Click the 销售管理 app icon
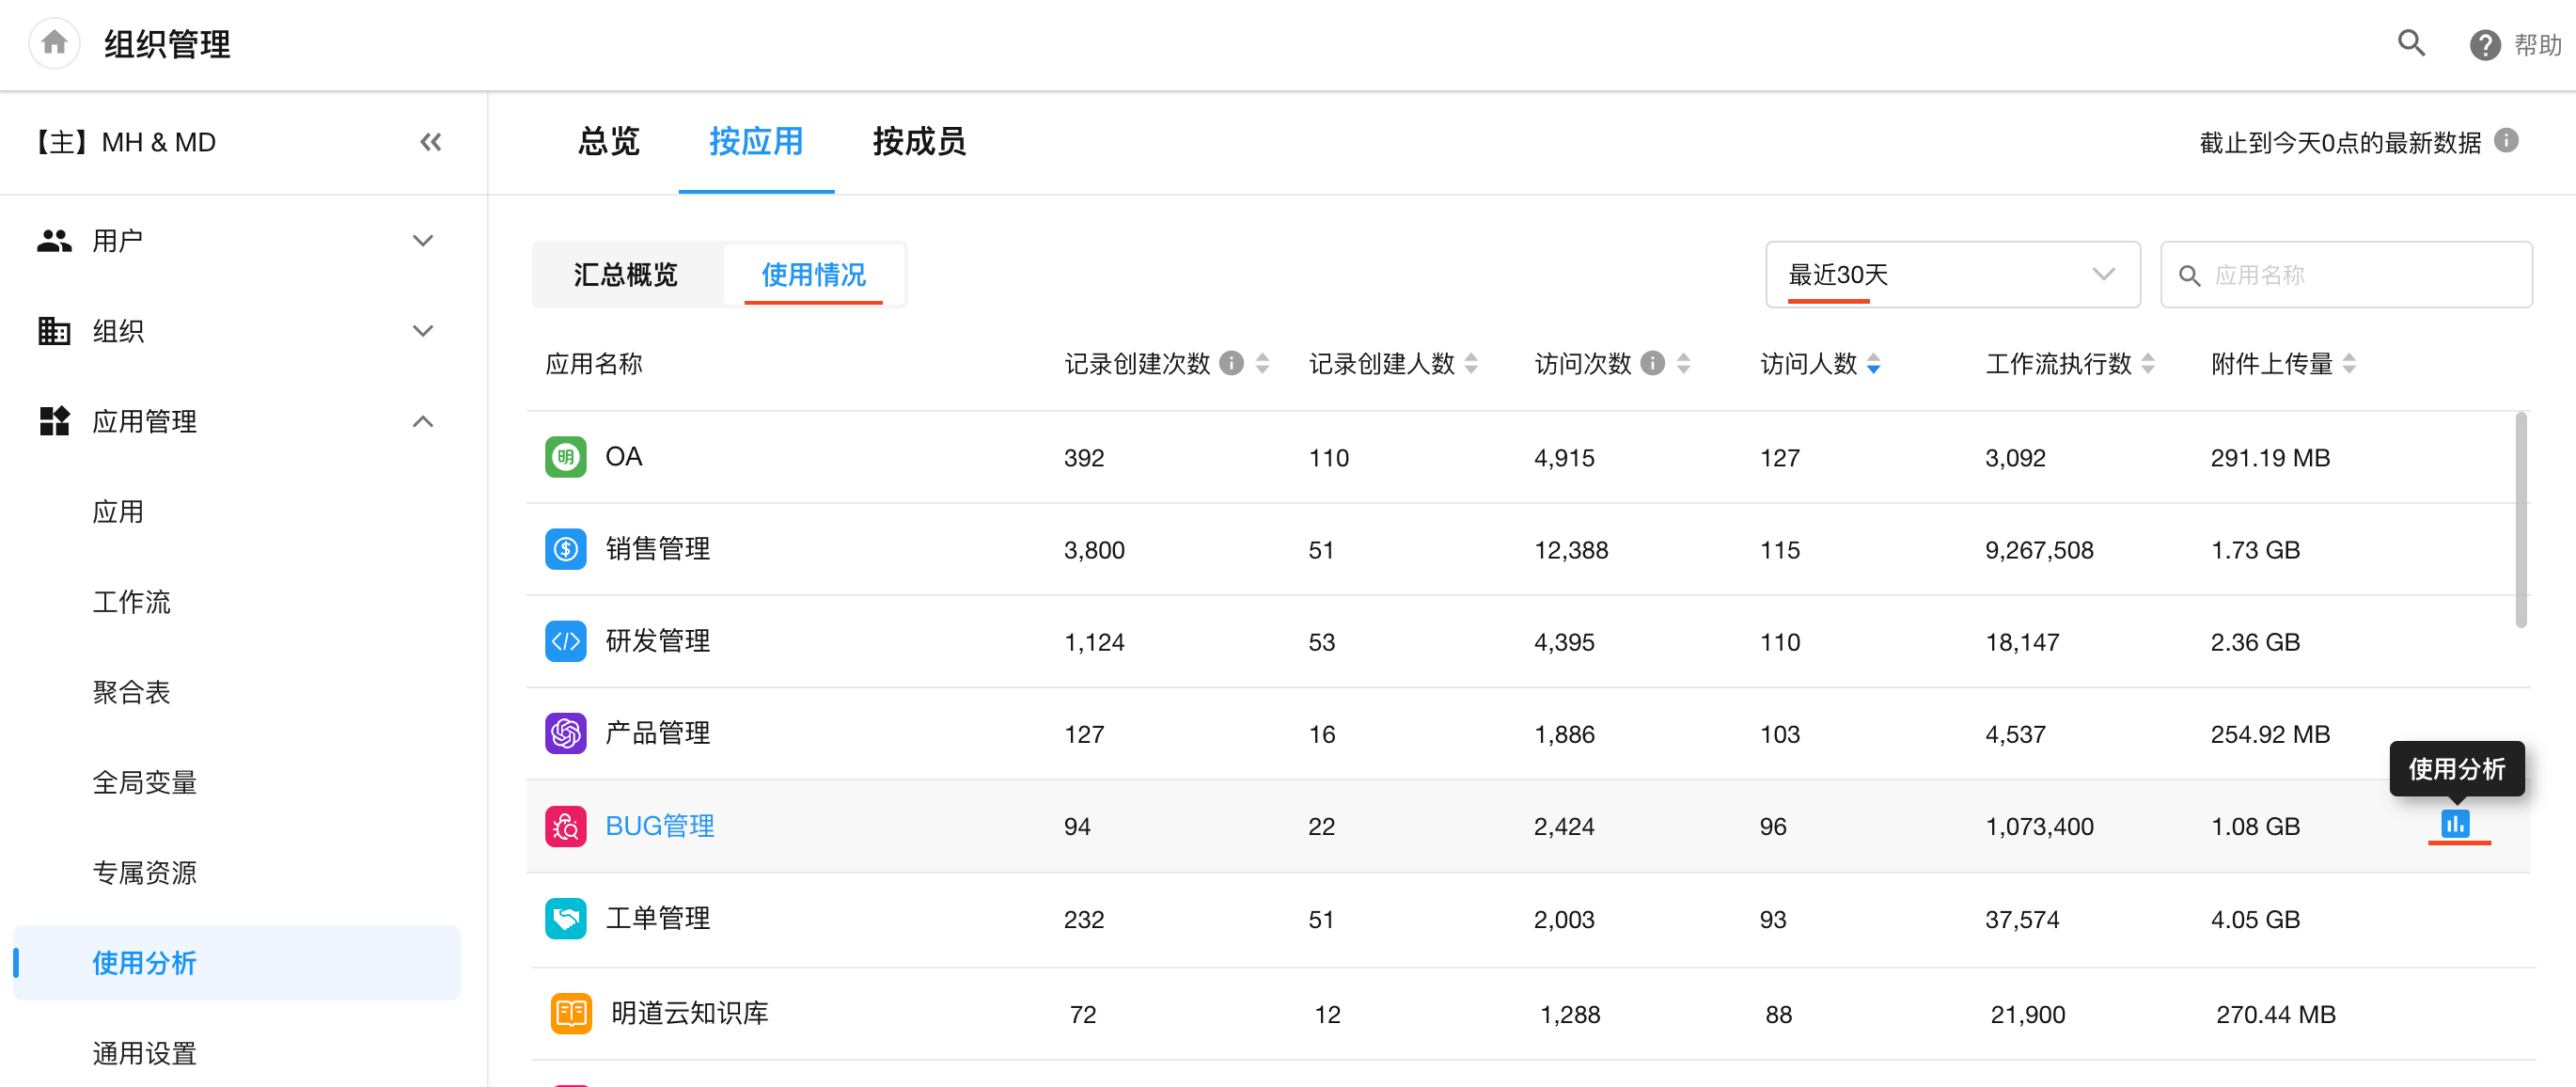Image resolution: width=2576 pixels, height=1087 pixels. click(565, 550)
